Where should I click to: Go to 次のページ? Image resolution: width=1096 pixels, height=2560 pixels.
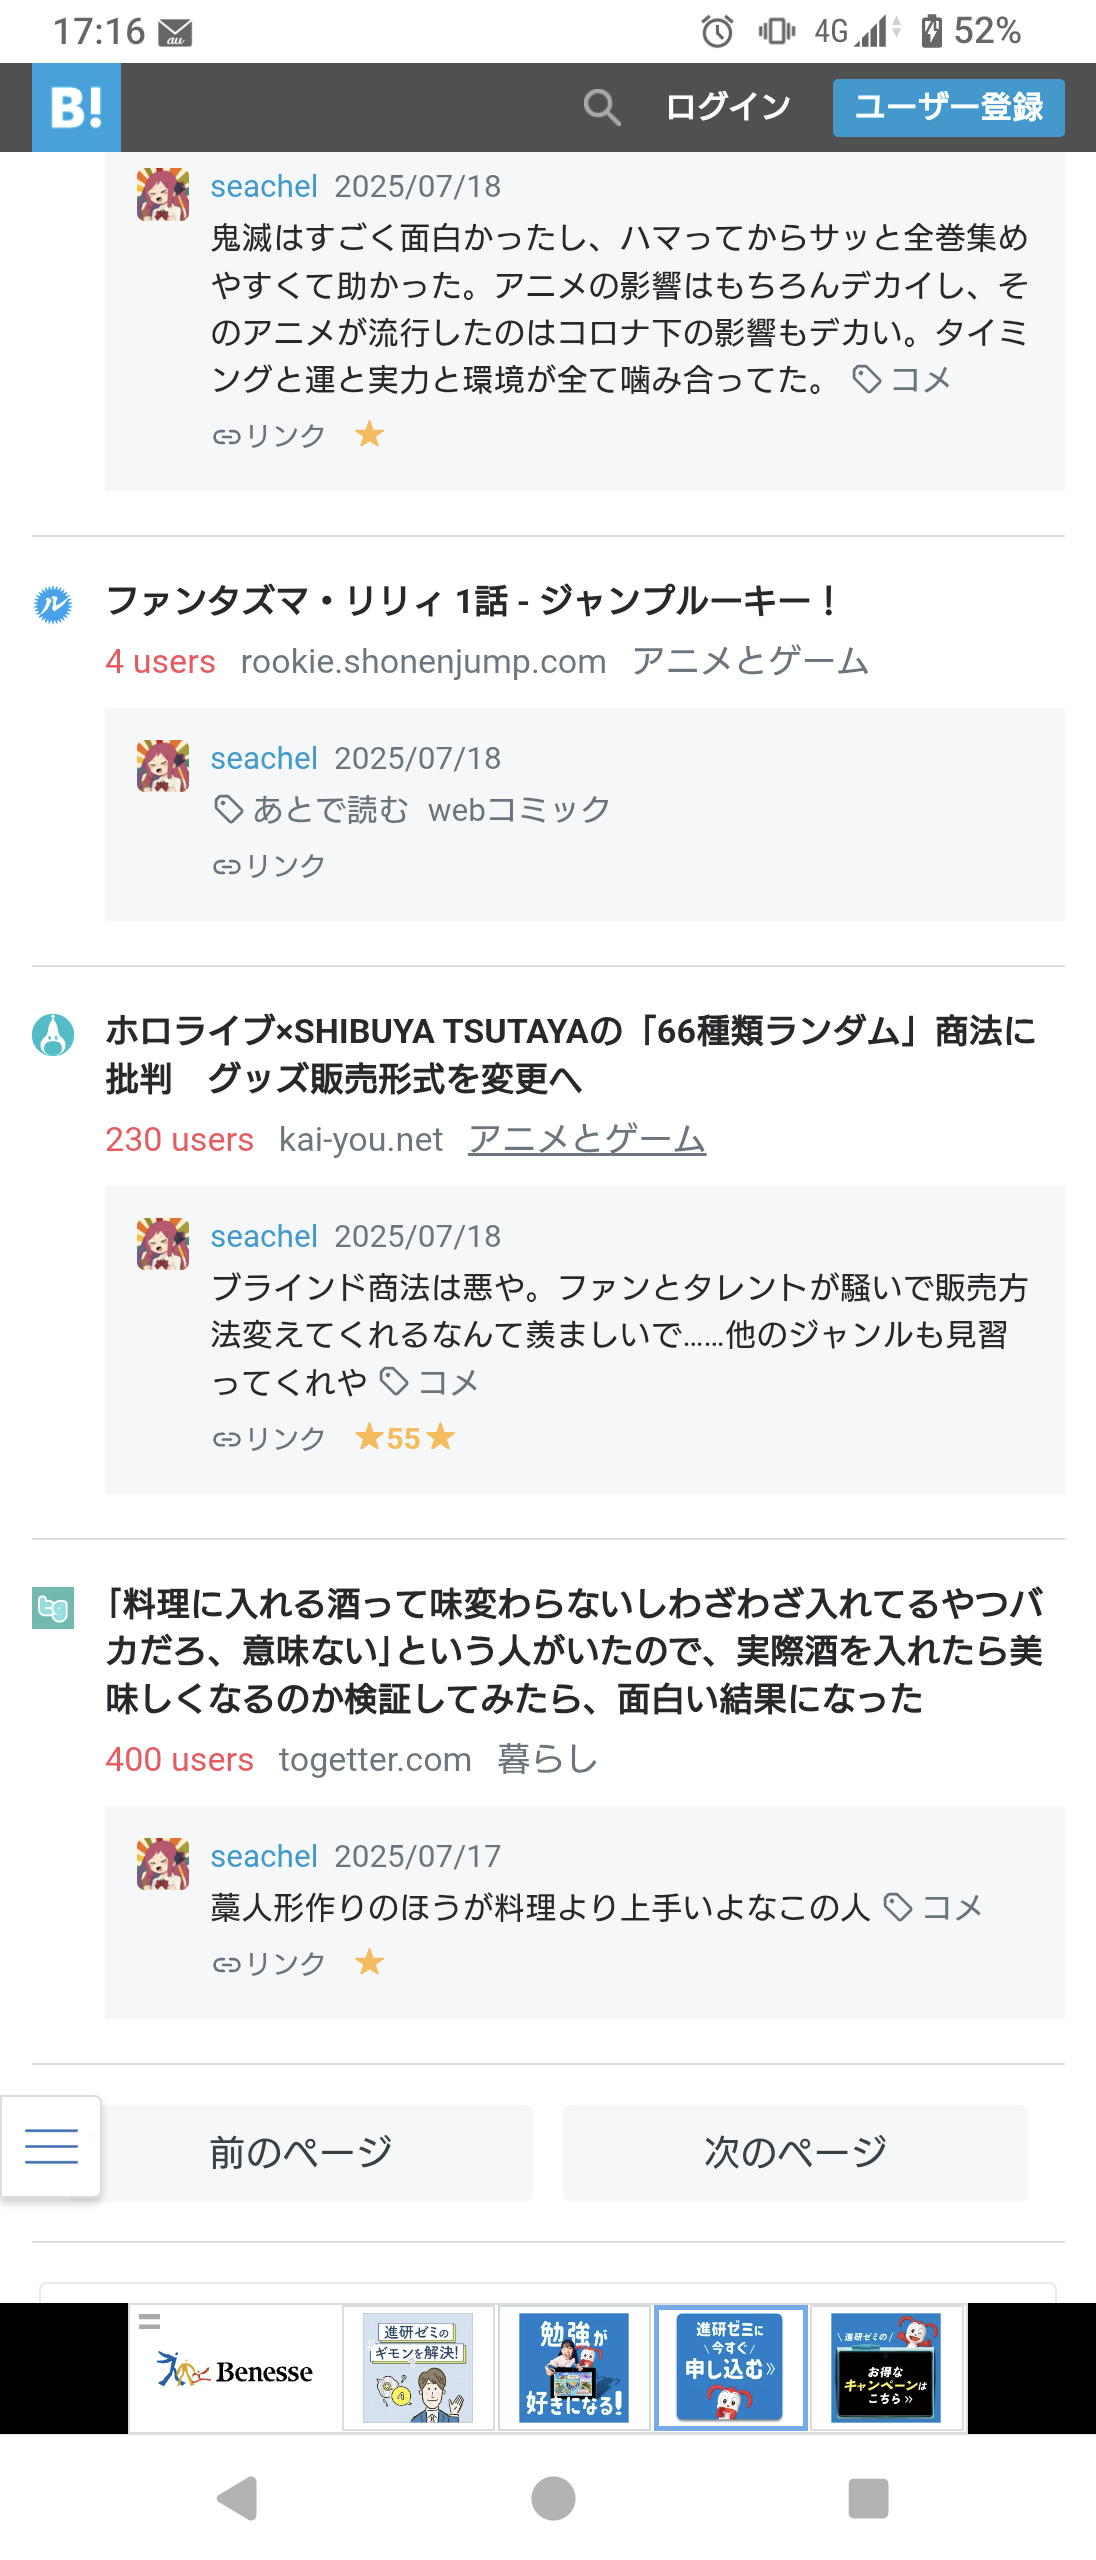pyautogui.click(x=795, y=2152)
